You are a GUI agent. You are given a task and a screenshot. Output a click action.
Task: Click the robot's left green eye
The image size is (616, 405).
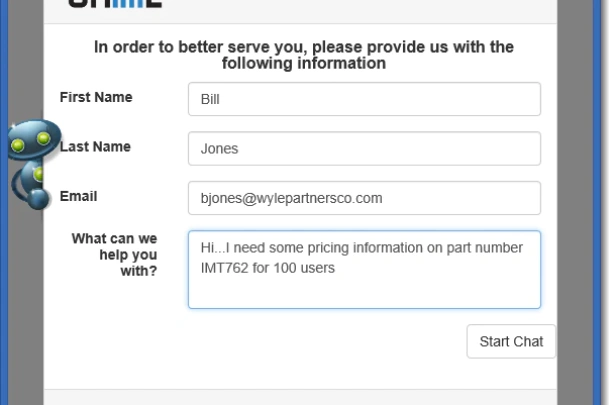point(18,146)
